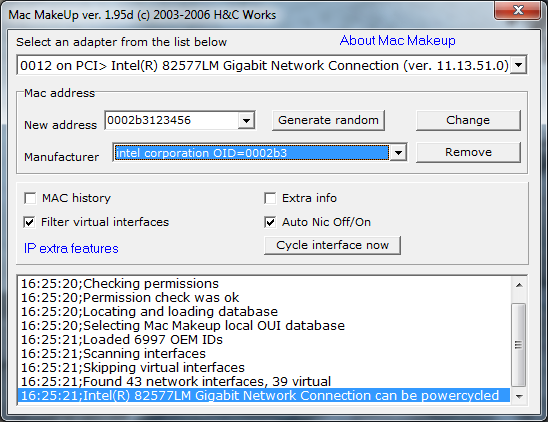Click the log scrollbar thumb
Image resolution: width=548 pixels, height=422 pixels.
pyautogui.click(x=519, y=344)
